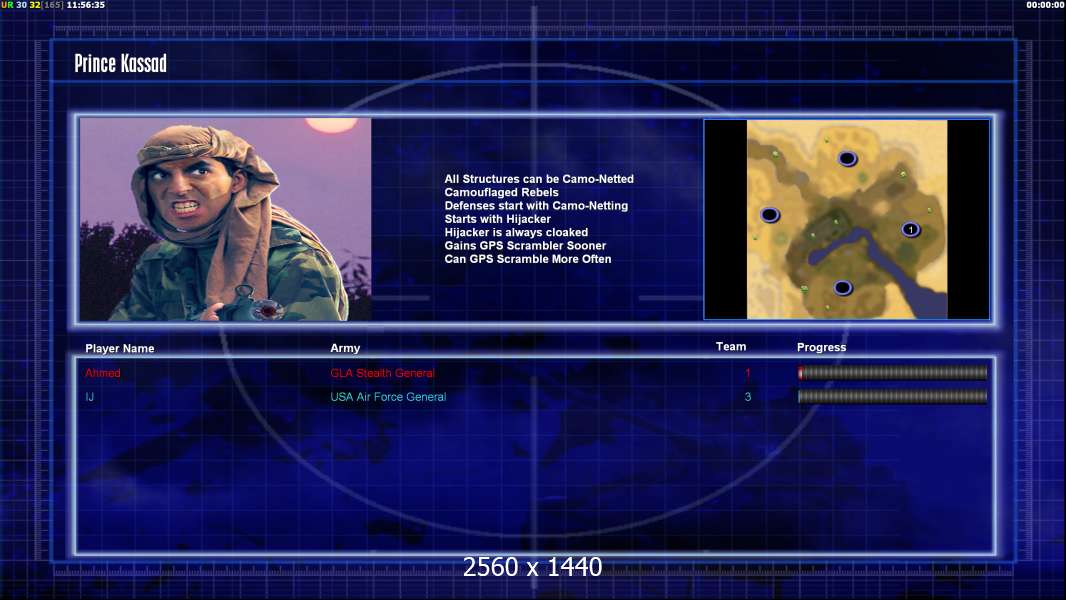Viewport: 1066px width, 600px height.
Task: Click 'Gains GPS Scrambler Sooner' line
Action: click(525, 245)
